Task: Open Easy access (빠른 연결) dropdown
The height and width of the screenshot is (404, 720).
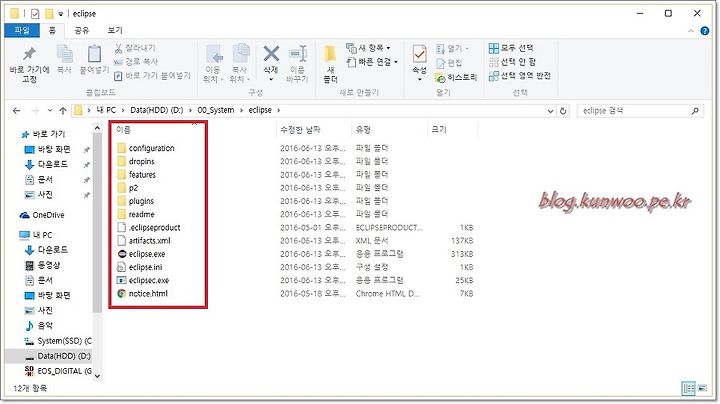Action: [372, 62]
